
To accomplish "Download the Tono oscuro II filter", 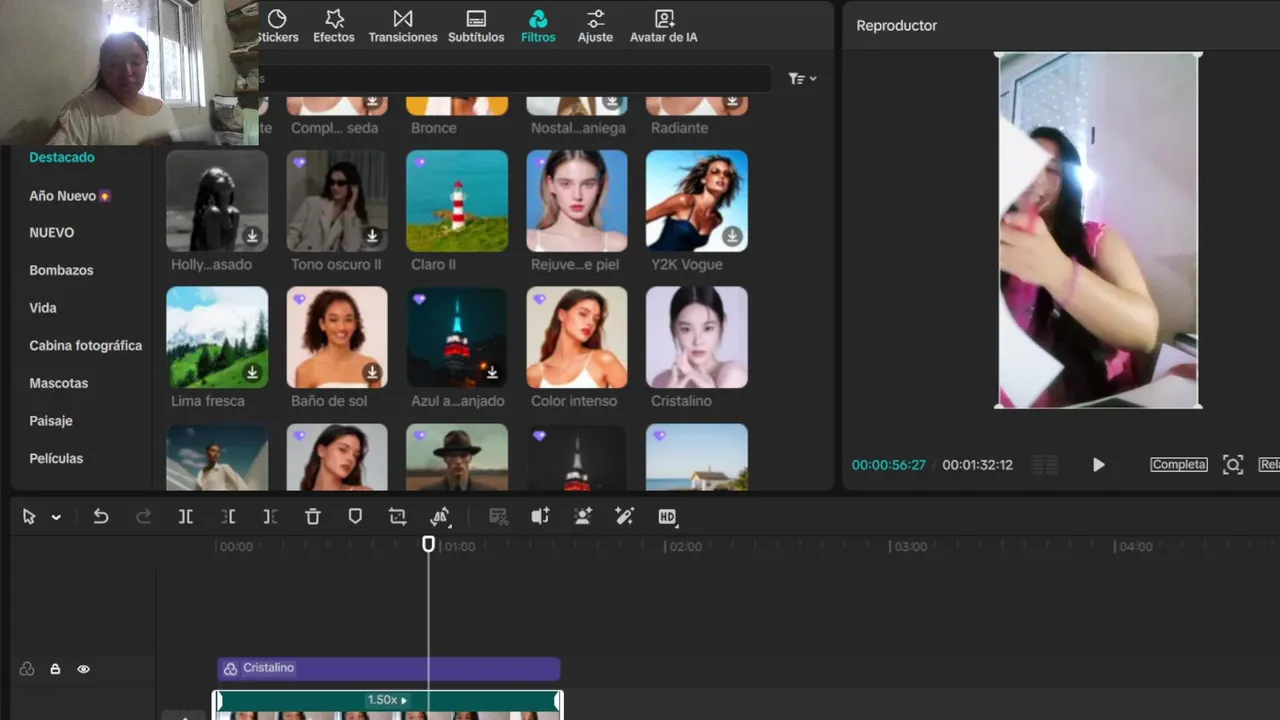I will (x=372, y=236).
